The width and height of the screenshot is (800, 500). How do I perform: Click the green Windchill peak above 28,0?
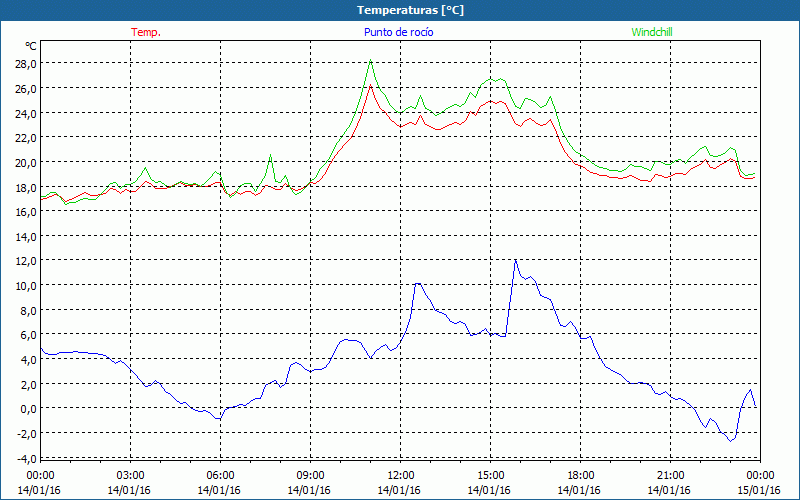tap(371, 60)
